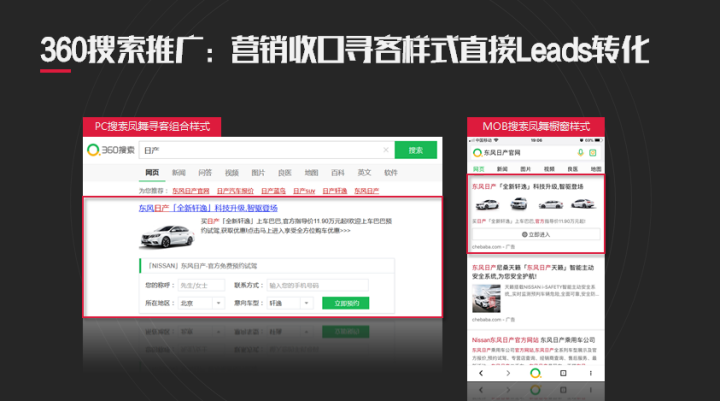
Task: Click the 360搜索 logo in PC search
Action: (x=111, y=150)
